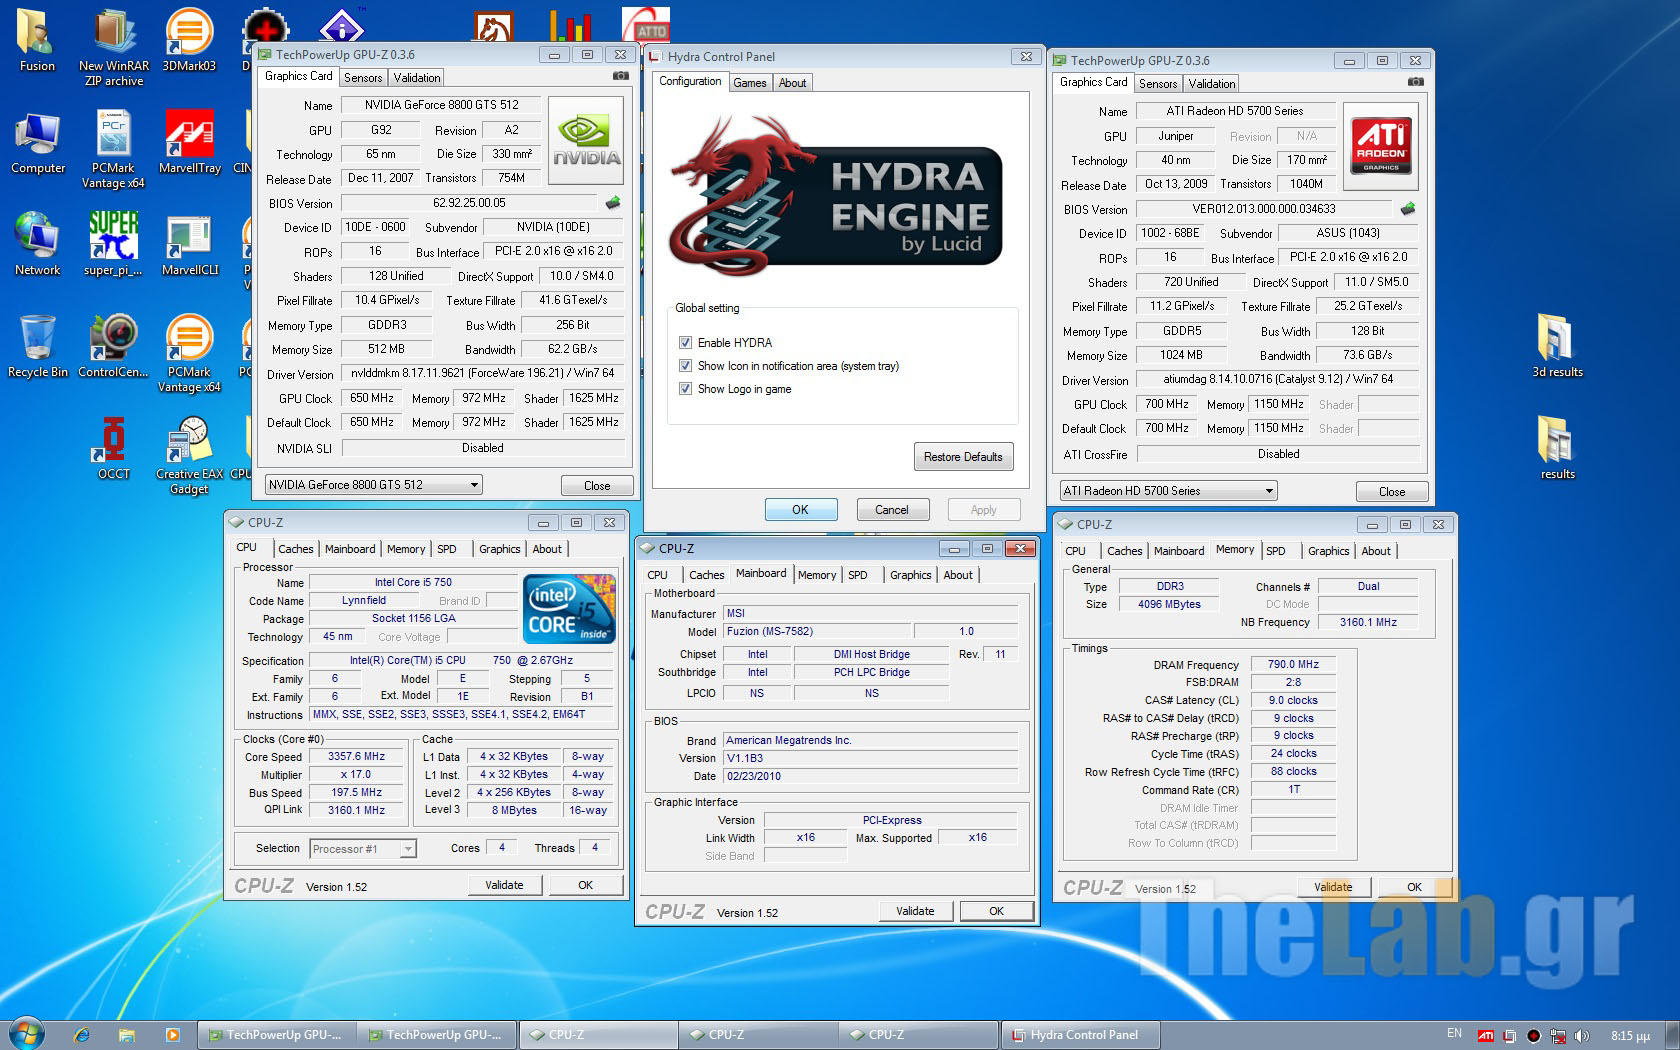The image size is (1680, 1050).
Task: Launch Internet Explorer from taskbar
Action: (x=81, y=1035)
